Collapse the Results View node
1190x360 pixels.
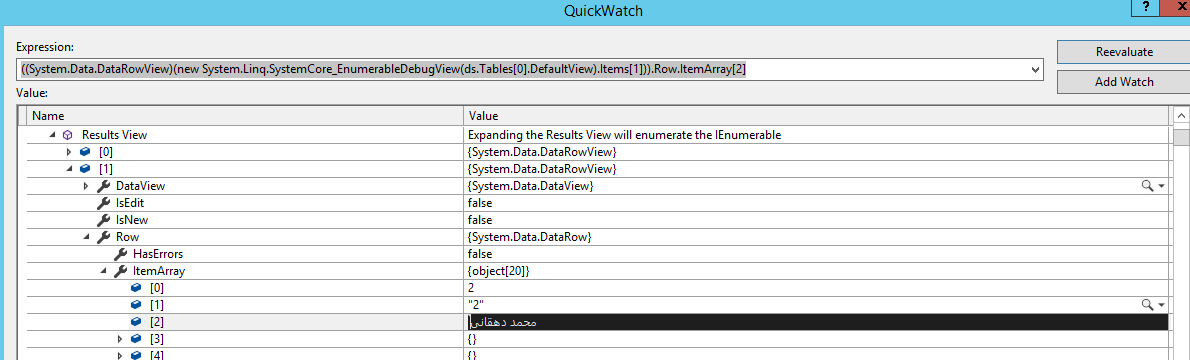[52, 135]
